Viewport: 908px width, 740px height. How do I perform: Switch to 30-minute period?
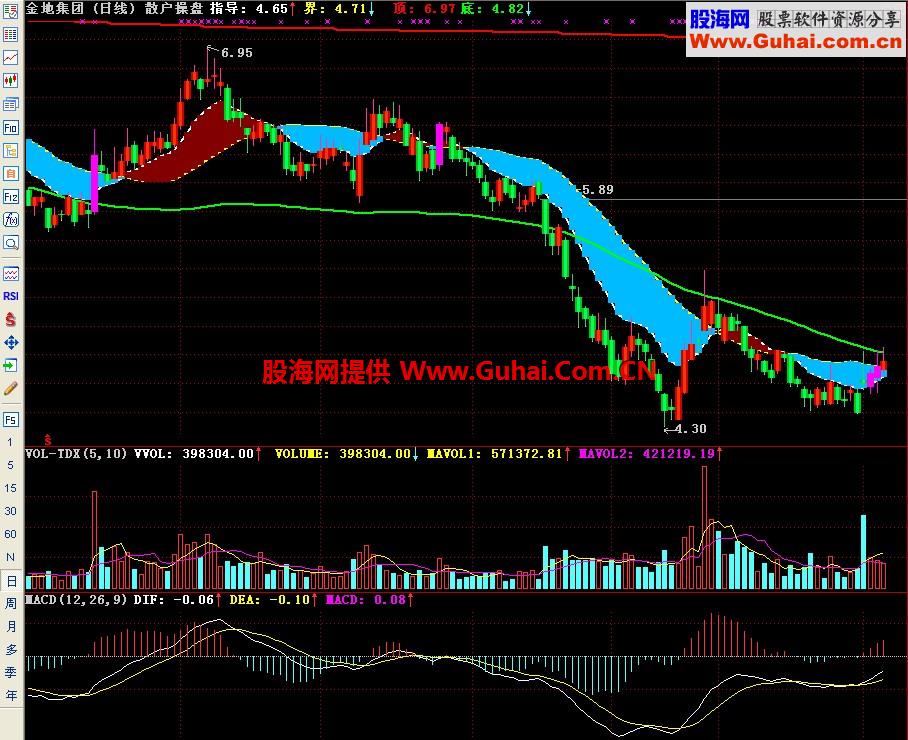10,511
